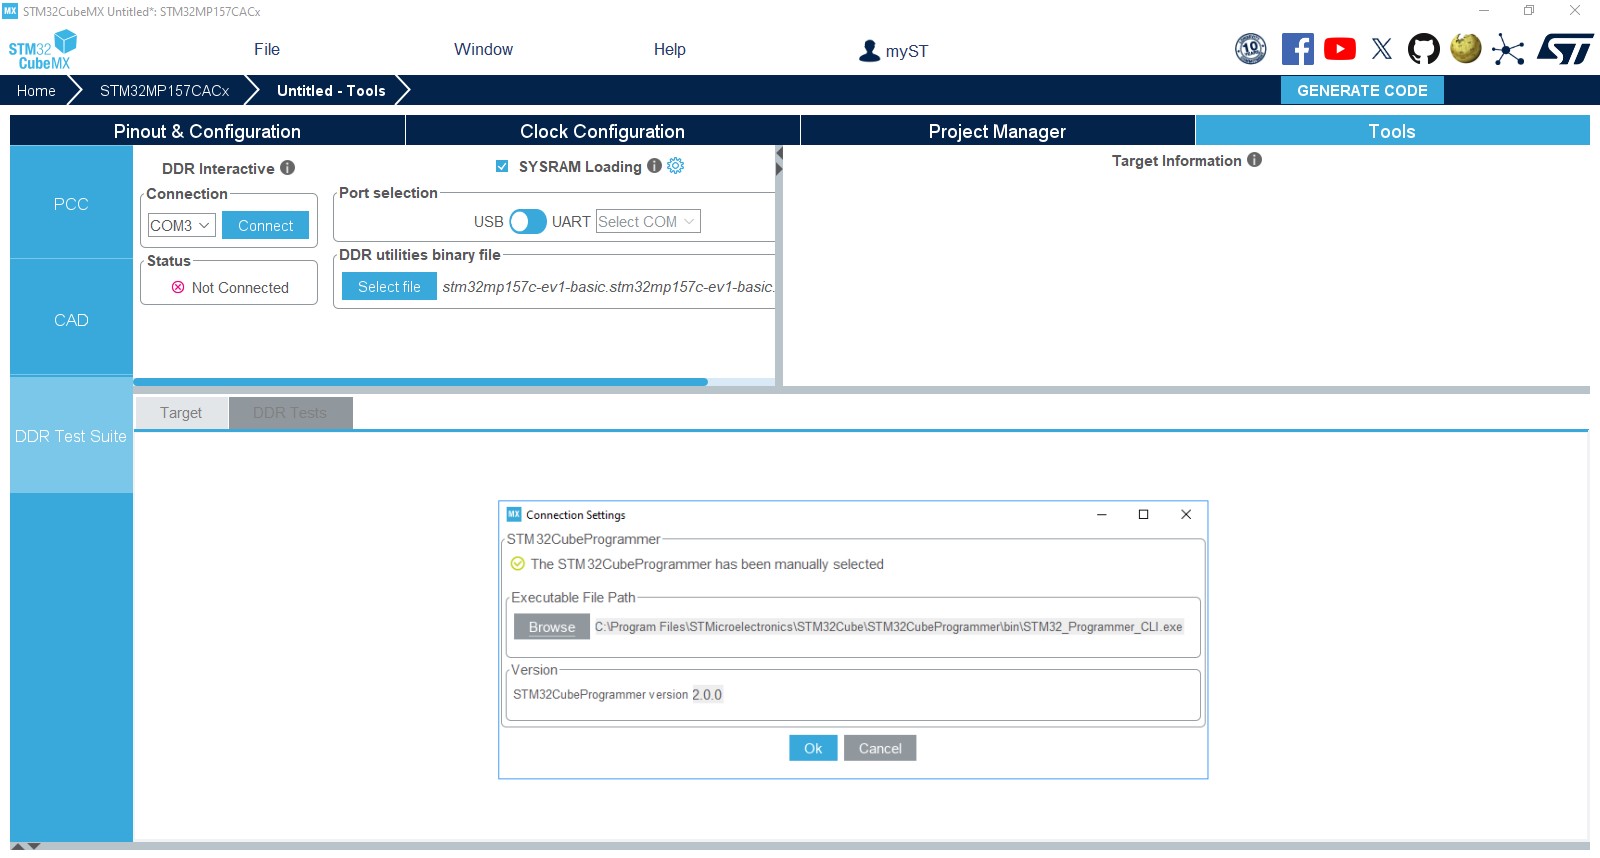The width and height of the screenshot is (1600, 858).
Task: Uncheck the SYSRAM Loading checkbox
Action: click(502, 166)
